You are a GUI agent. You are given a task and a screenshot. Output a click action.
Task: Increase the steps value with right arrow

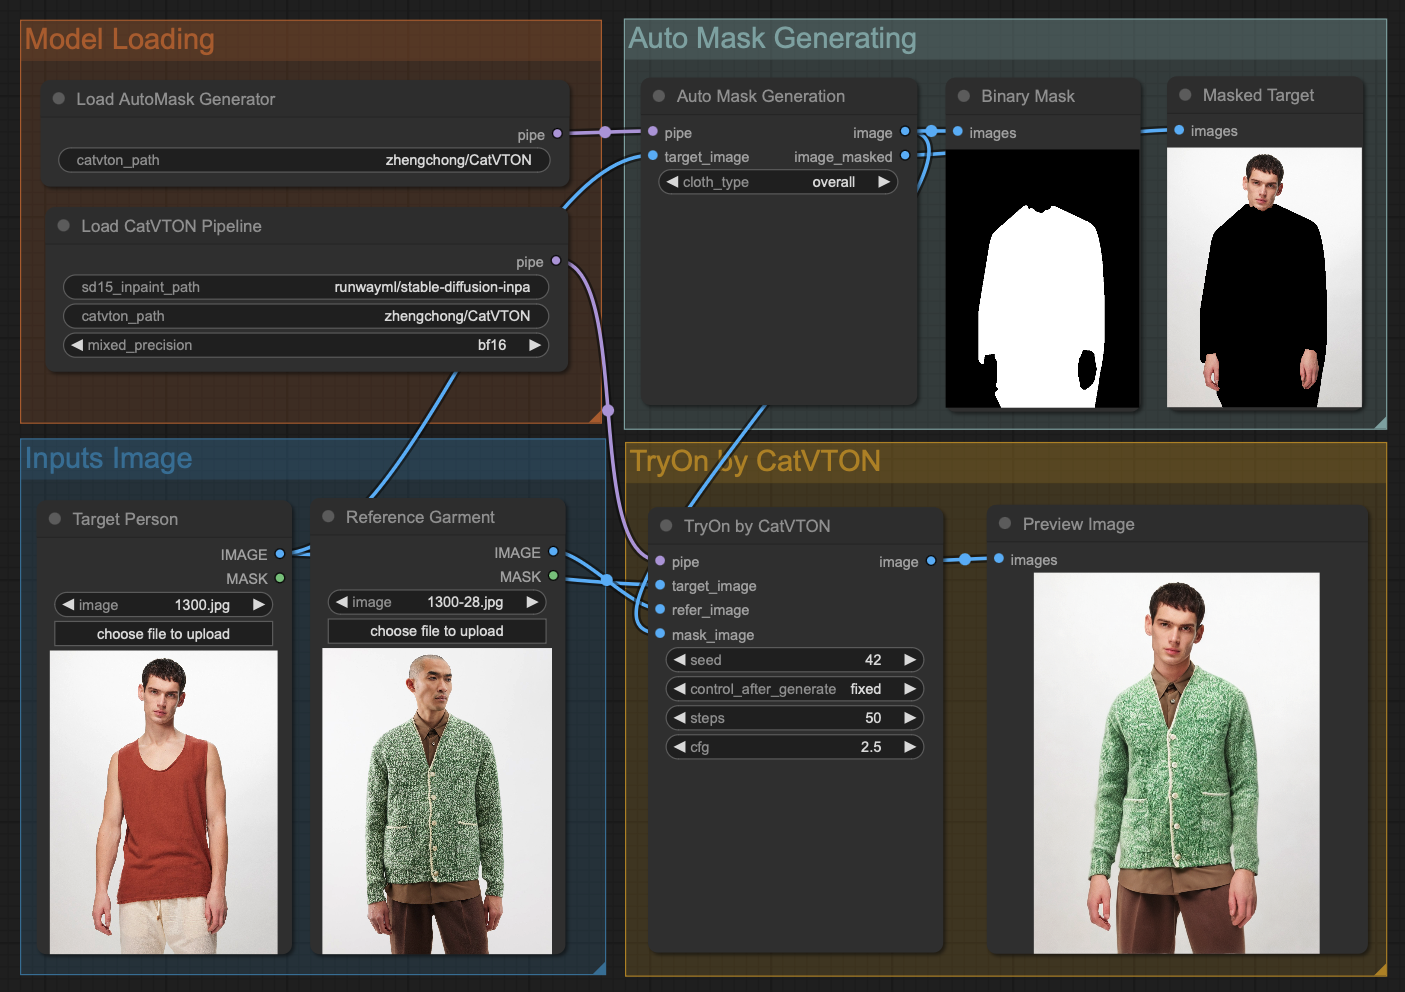coord(909,718)
